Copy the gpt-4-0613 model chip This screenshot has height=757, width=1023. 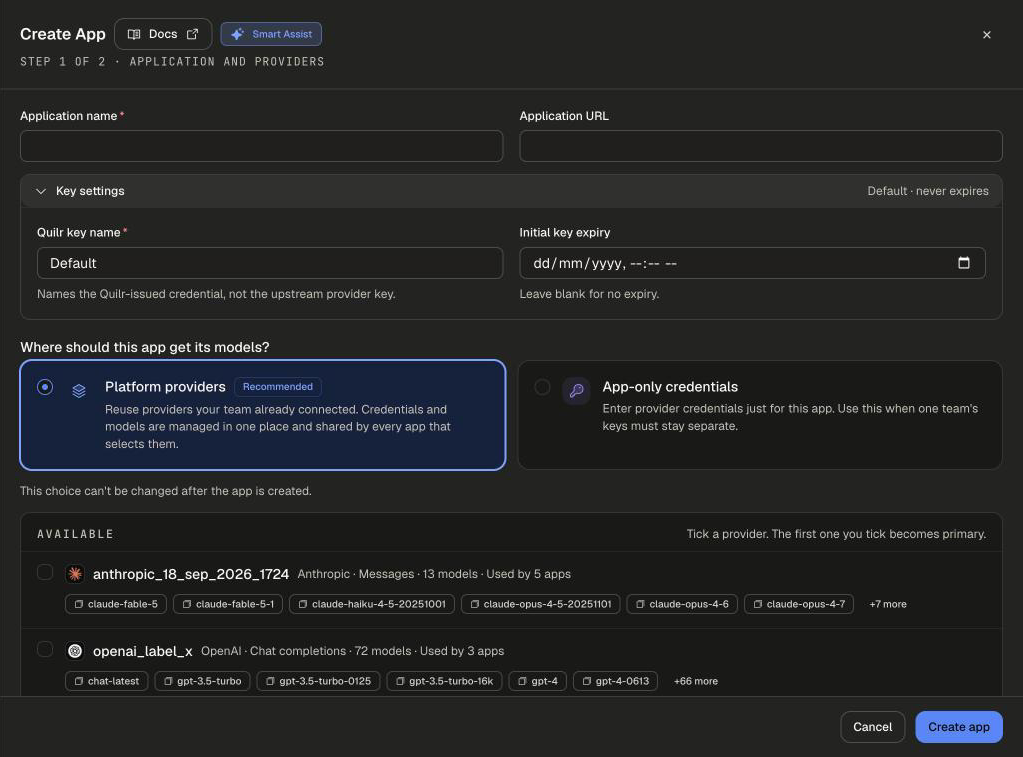[x=615, y=681]
